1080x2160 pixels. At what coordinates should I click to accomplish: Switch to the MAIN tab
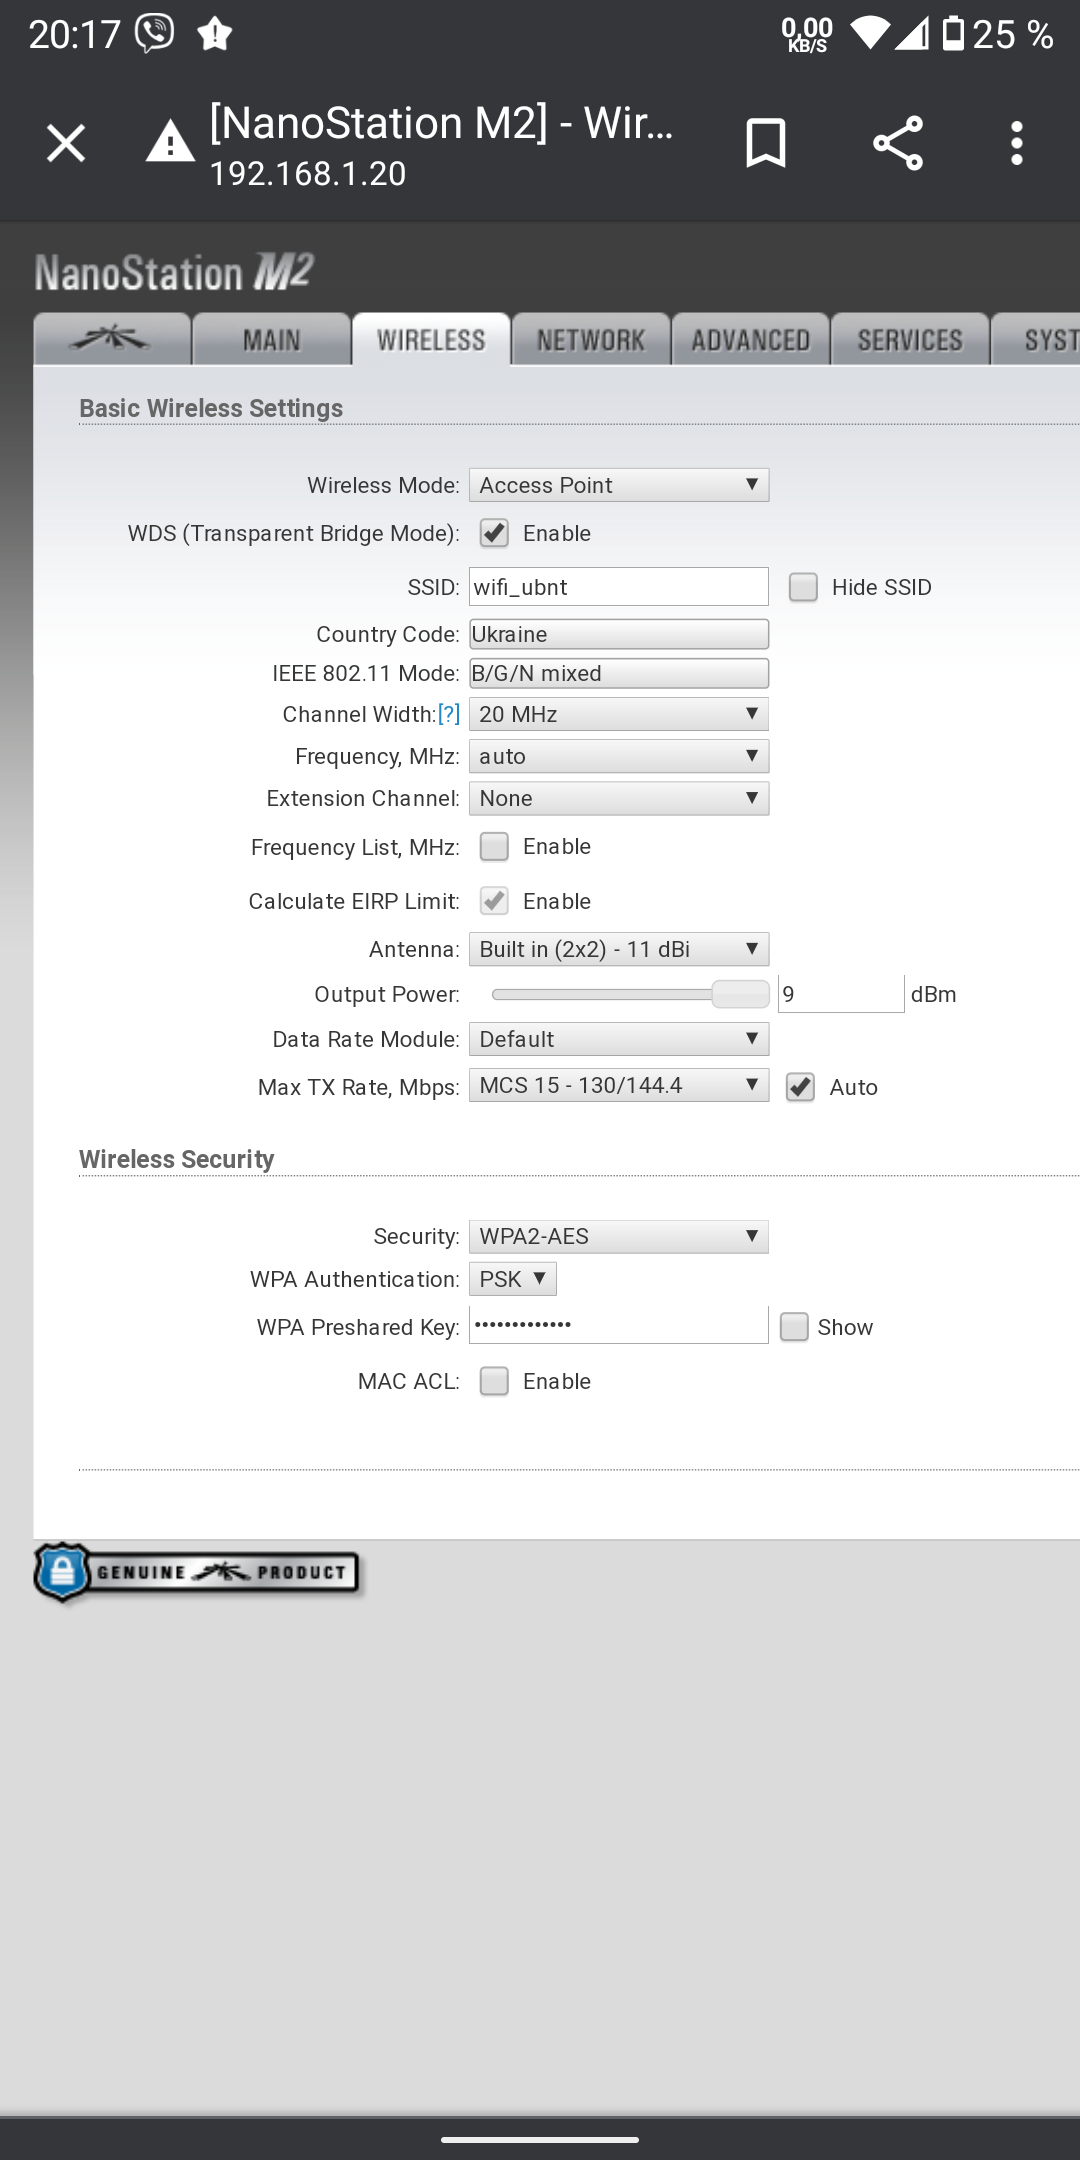271,340
